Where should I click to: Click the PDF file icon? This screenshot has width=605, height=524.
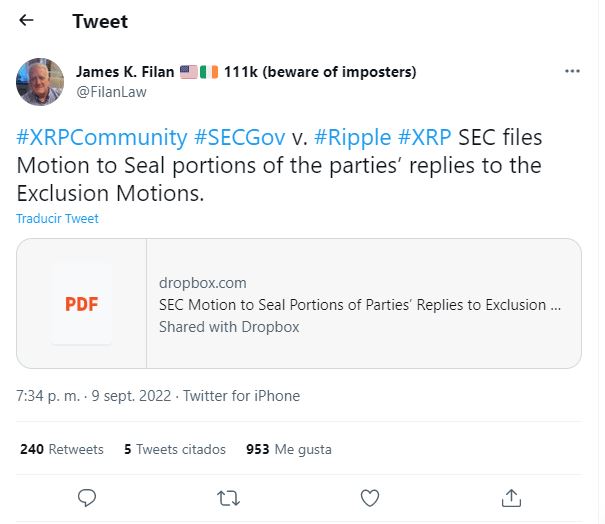click(82, 304)
